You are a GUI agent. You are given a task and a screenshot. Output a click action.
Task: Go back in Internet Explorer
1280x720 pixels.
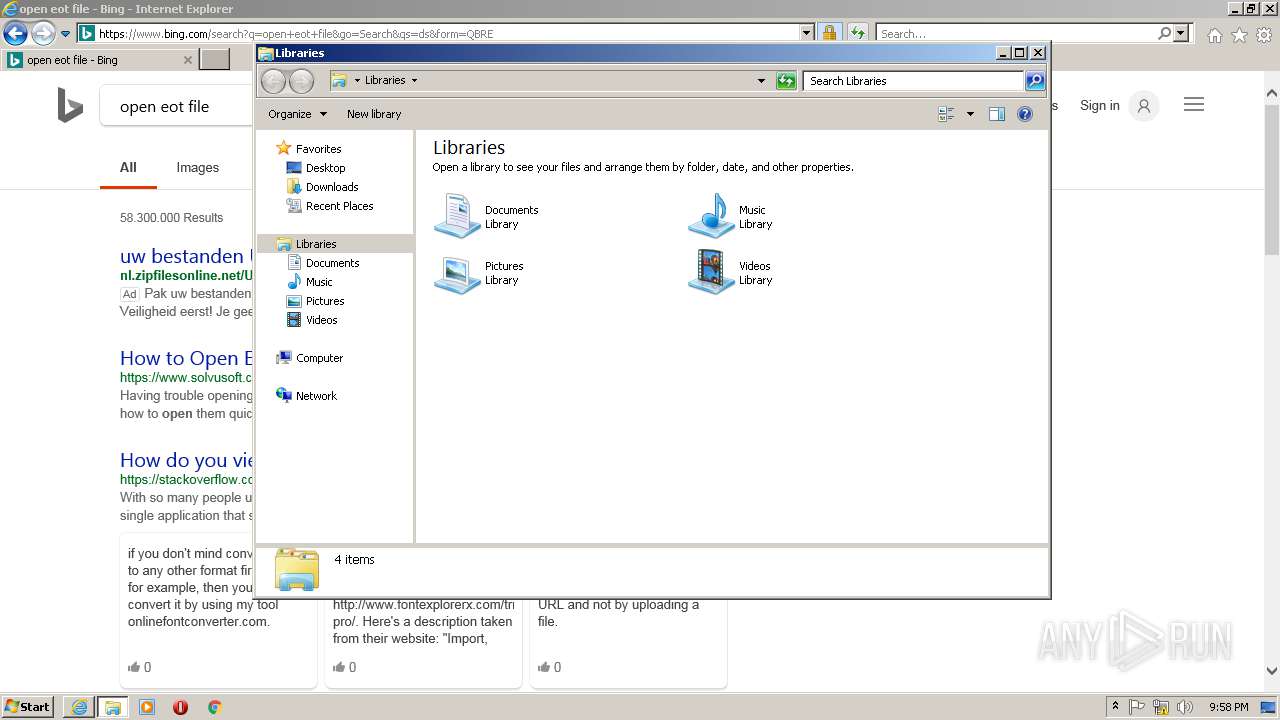[15, 33]
